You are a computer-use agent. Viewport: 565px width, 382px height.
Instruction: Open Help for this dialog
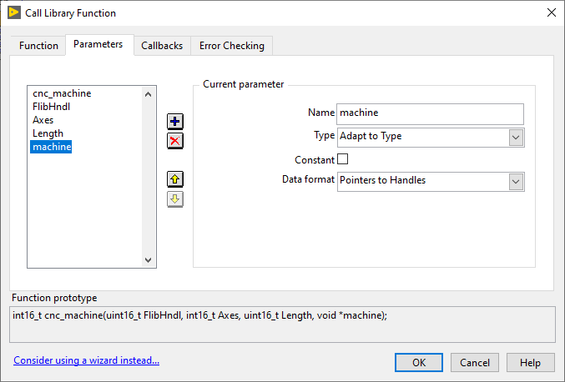(x=530, y=362)
